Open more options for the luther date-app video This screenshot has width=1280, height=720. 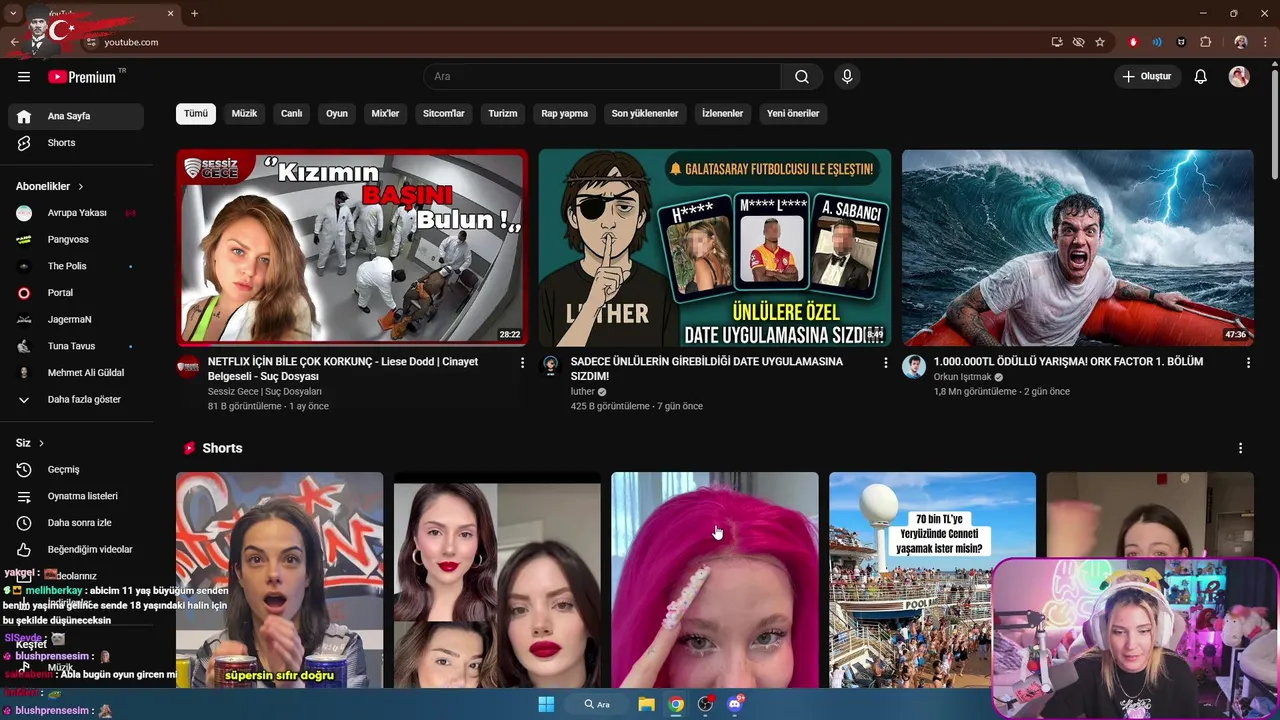point(885,363)
